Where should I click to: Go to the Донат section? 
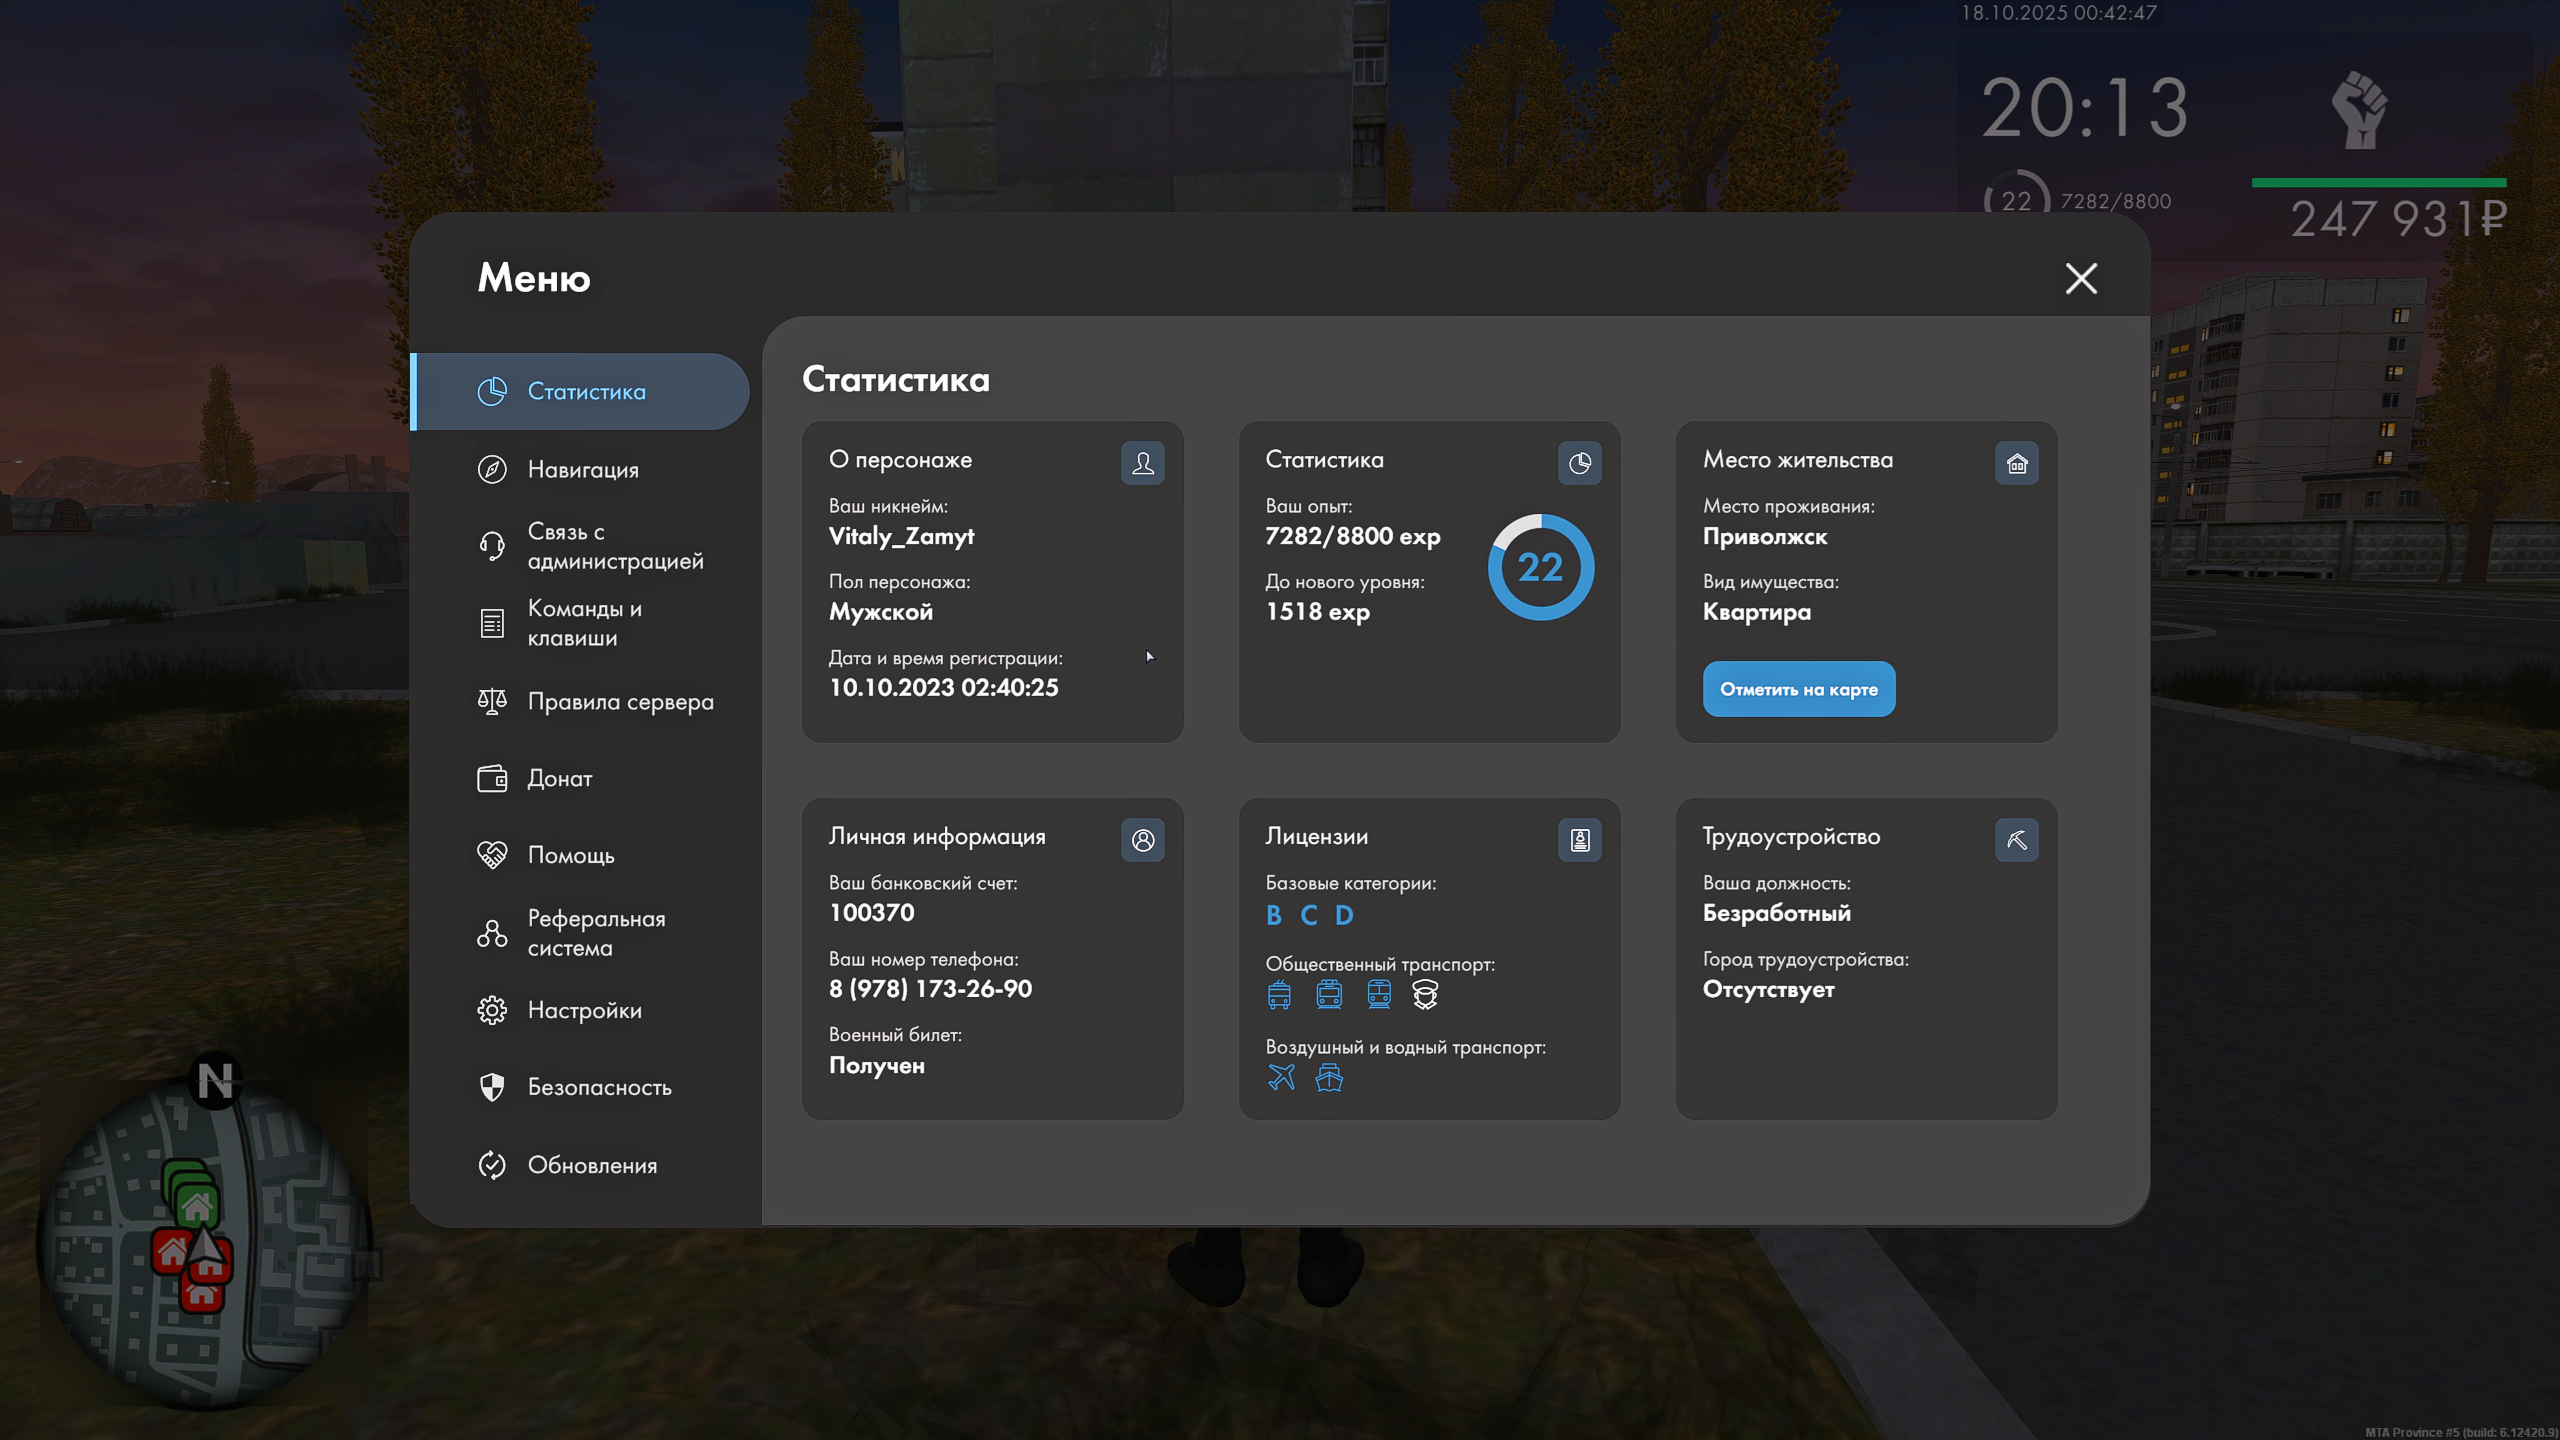pos(559,778)
